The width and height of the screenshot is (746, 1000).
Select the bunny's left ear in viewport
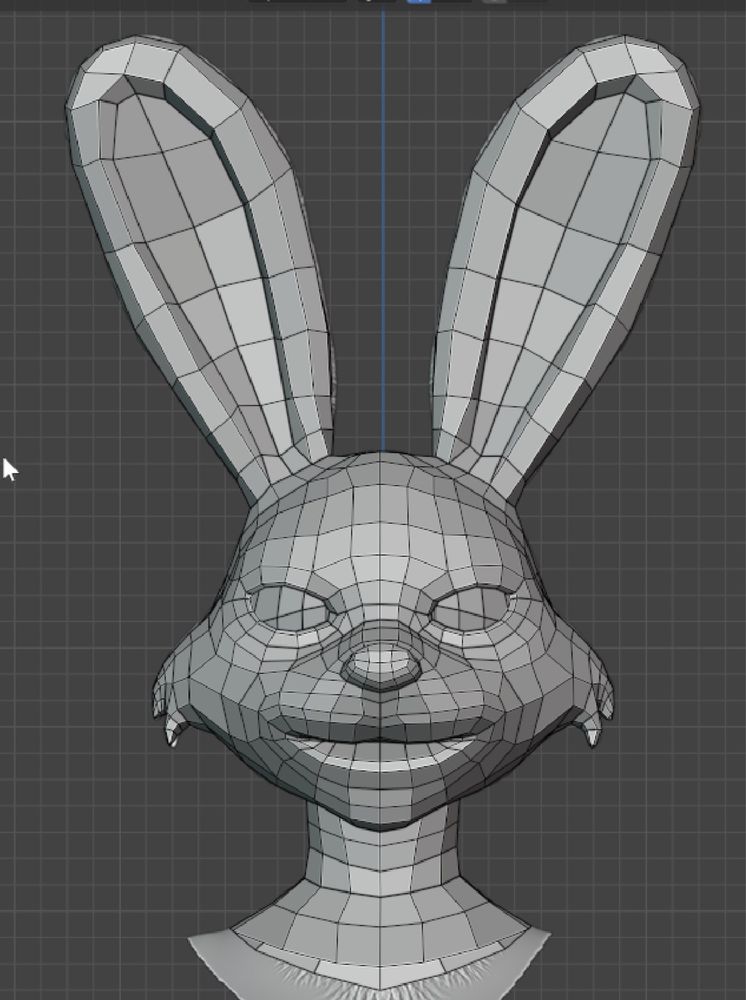pyautogui.click(x=198, y=268)
